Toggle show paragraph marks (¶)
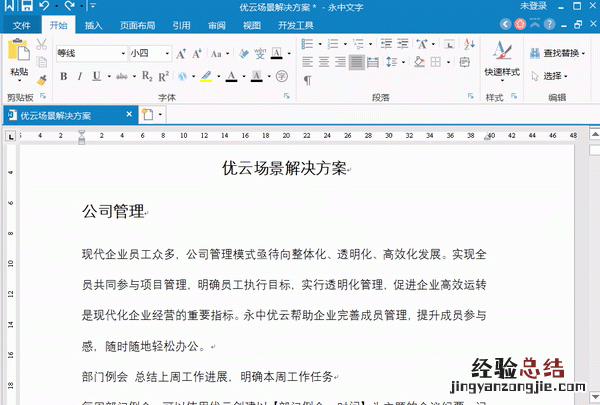The height and width of the screenshot is (405, 600). click(308, 80)
